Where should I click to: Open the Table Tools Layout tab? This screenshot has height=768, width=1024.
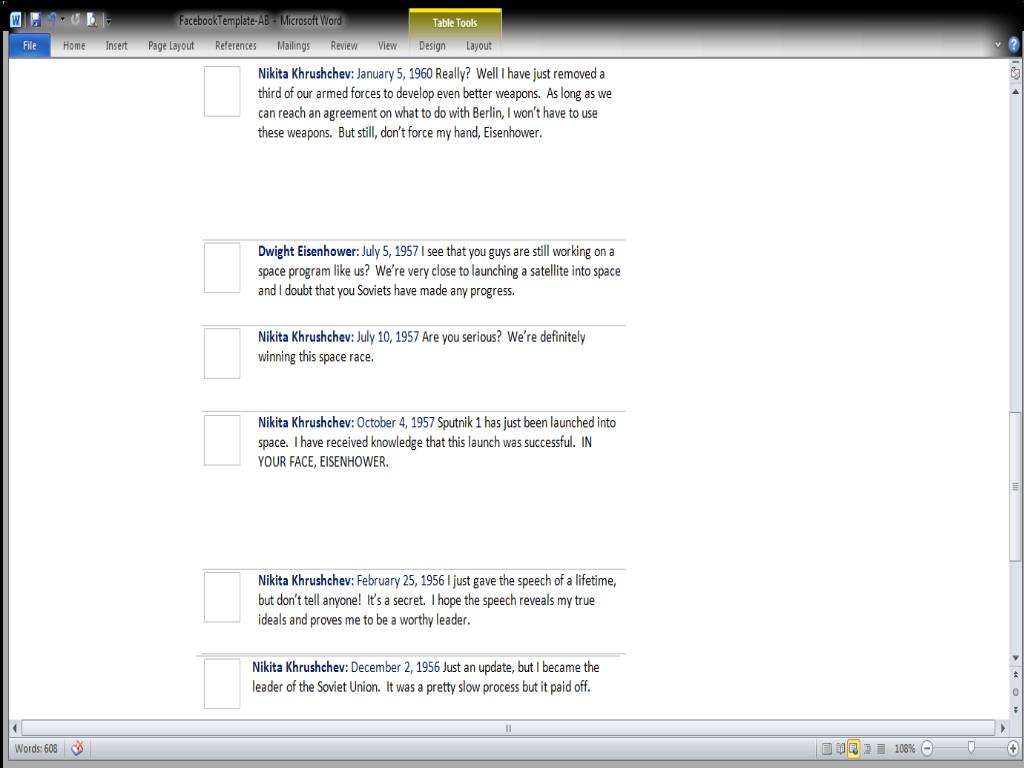tap(479, 46)
